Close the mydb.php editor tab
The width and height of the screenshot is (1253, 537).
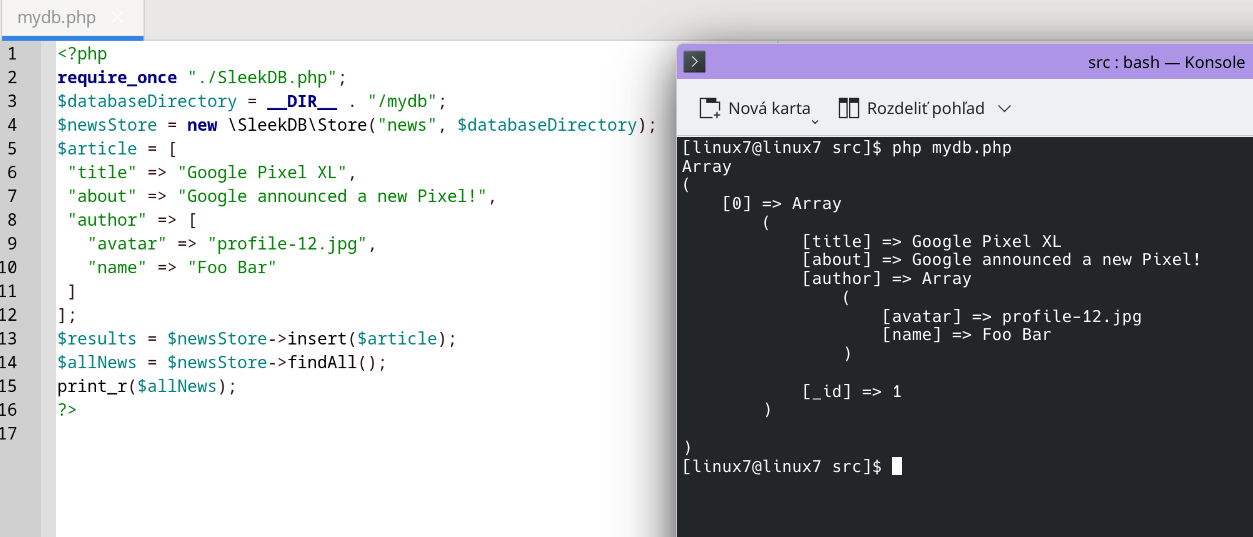118,18
